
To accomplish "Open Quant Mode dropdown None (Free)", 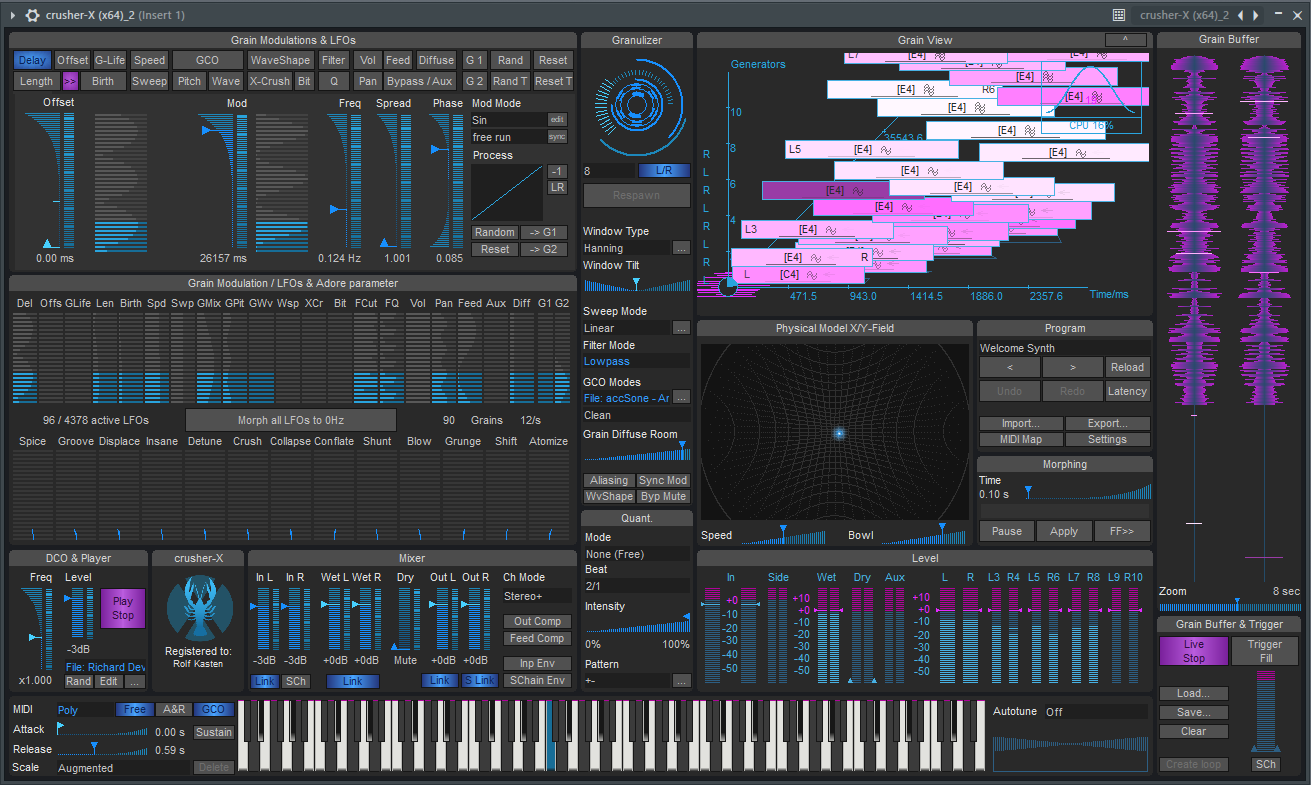I will (x=636, y=554).
